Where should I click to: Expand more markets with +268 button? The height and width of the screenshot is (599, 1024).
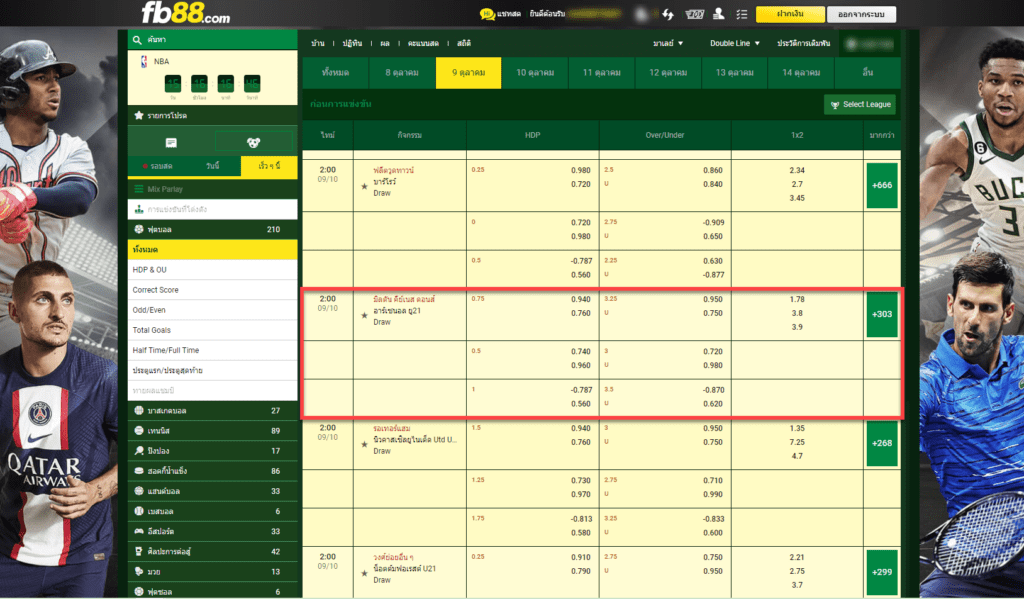coord(882,443)
